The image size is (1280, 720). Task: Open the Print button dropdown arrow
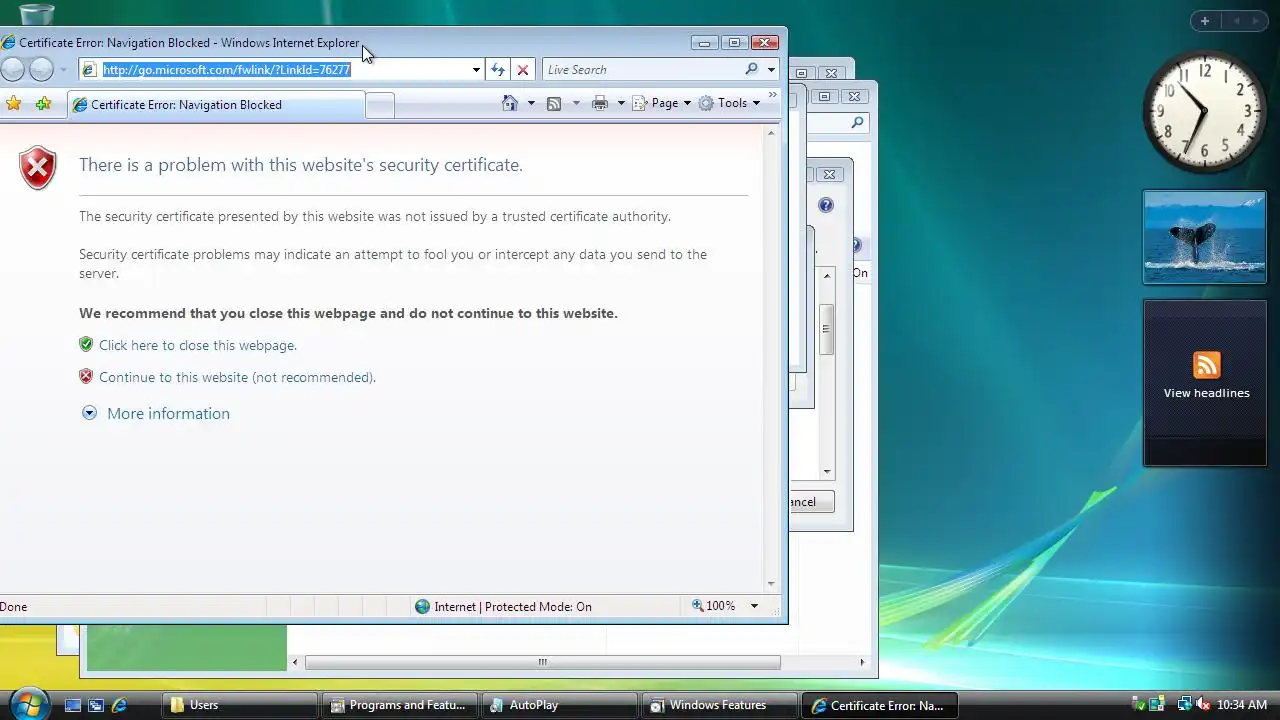[x=621, y=103]
